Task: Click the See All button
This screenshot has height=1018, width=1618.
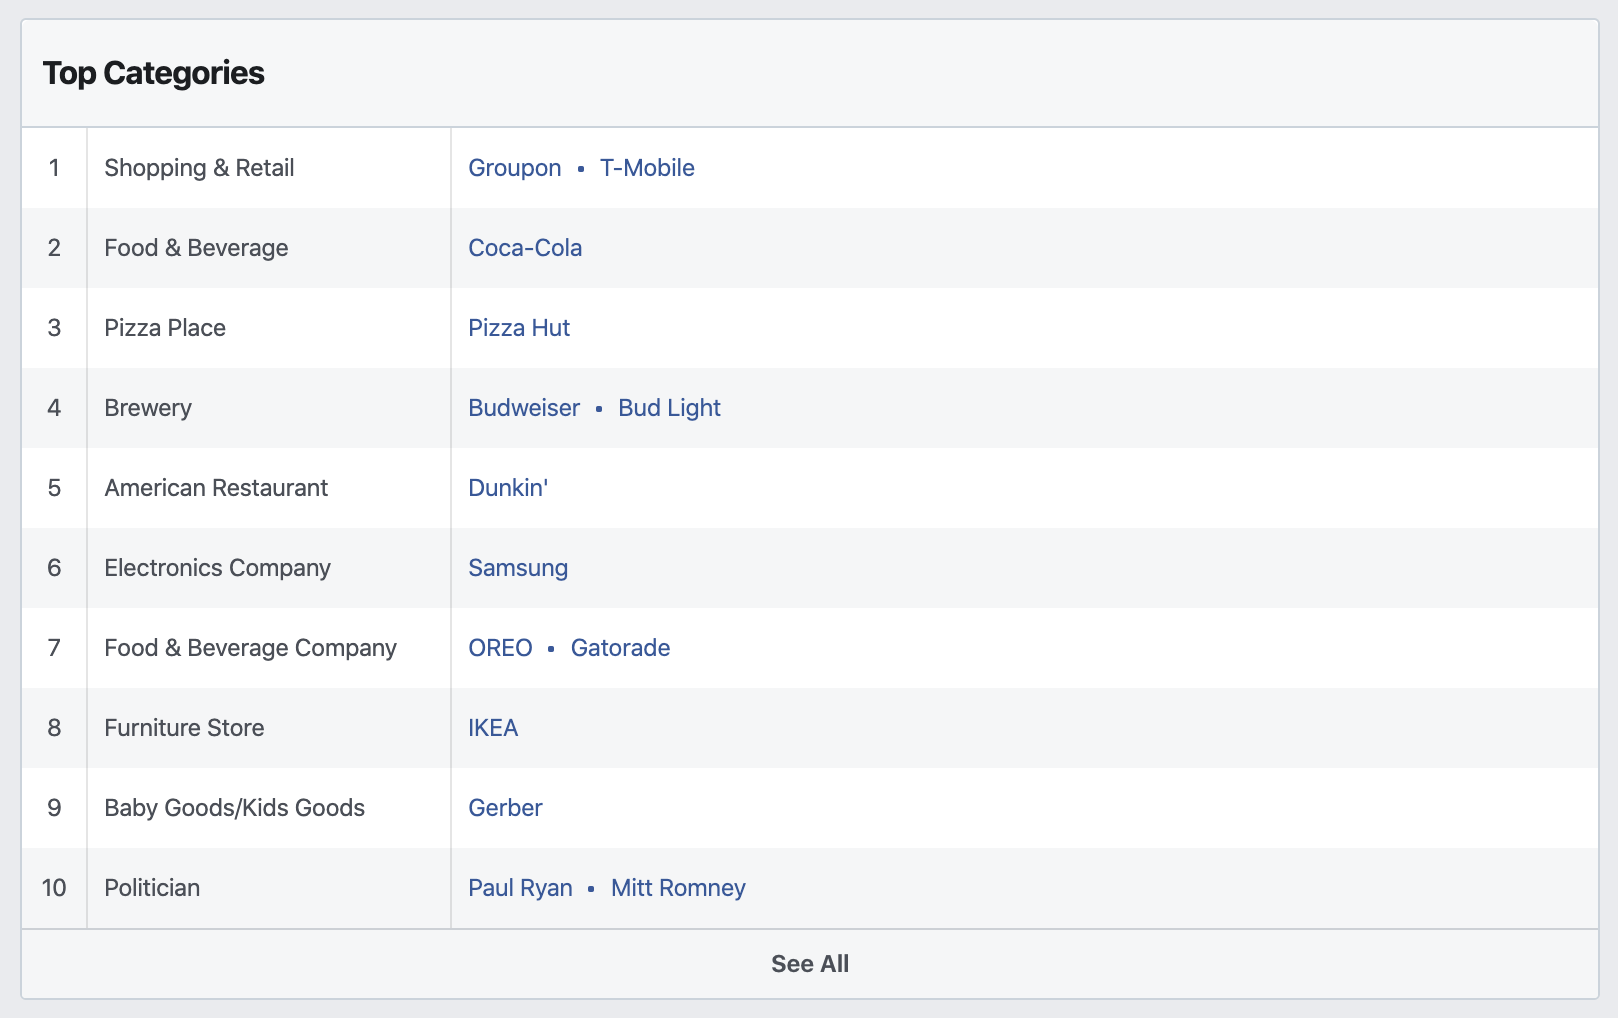Action: (x=808, y=963)
